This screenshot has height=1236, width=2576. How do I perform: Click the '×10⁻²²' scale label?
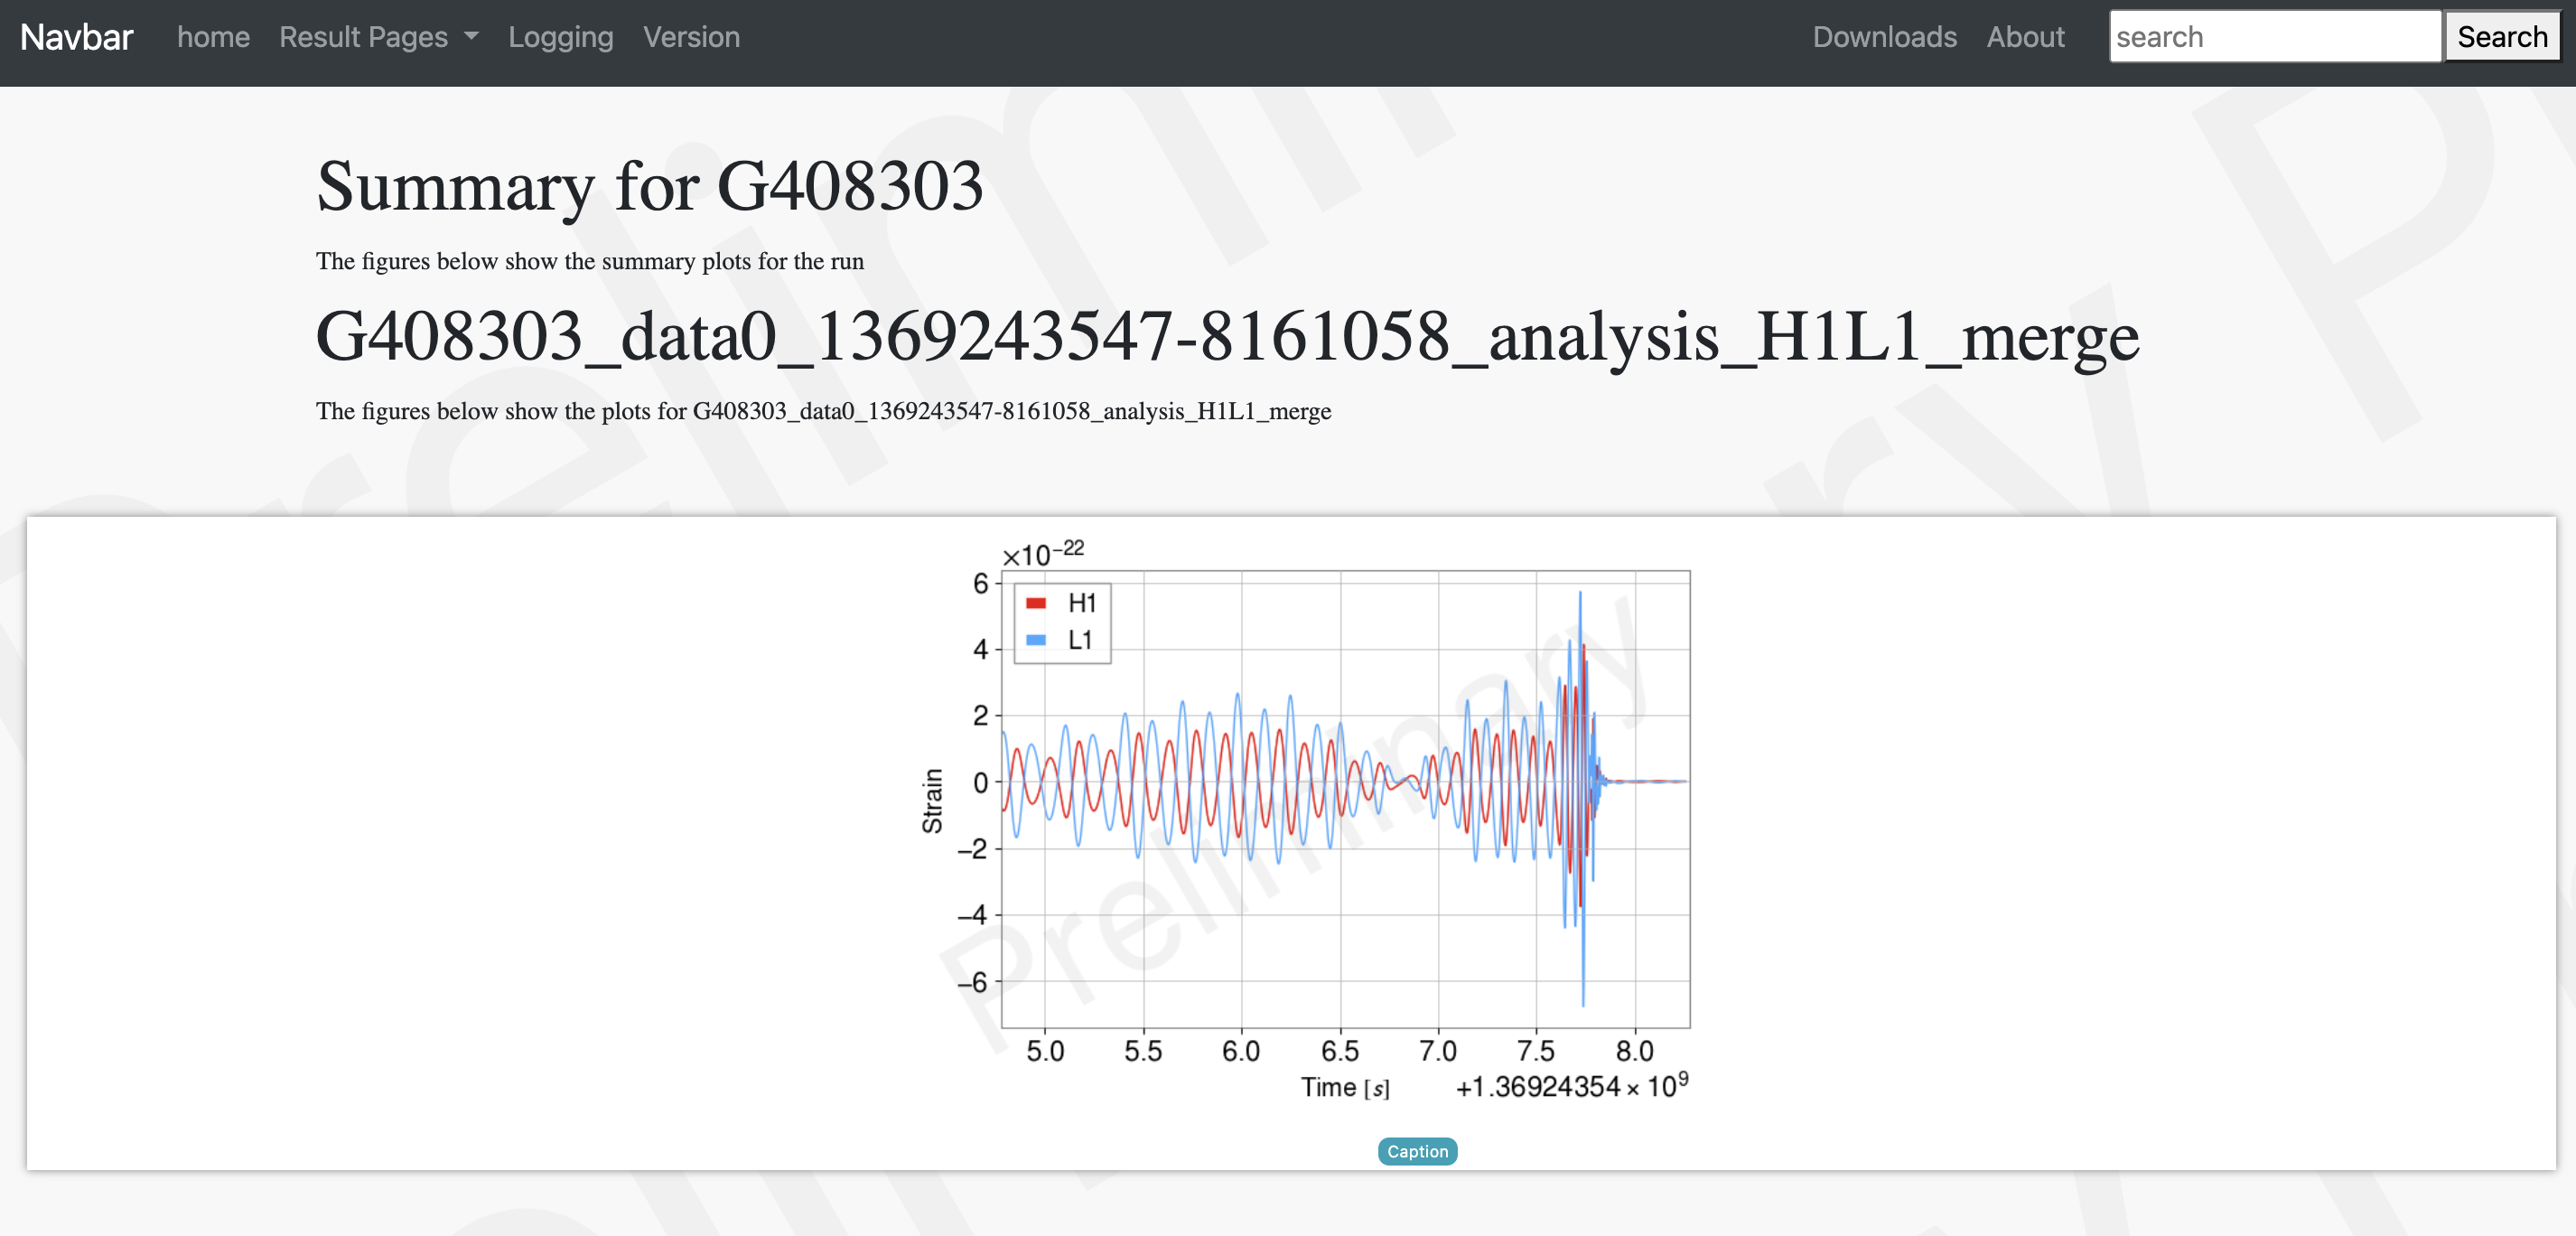click(x=1043, y=553)
